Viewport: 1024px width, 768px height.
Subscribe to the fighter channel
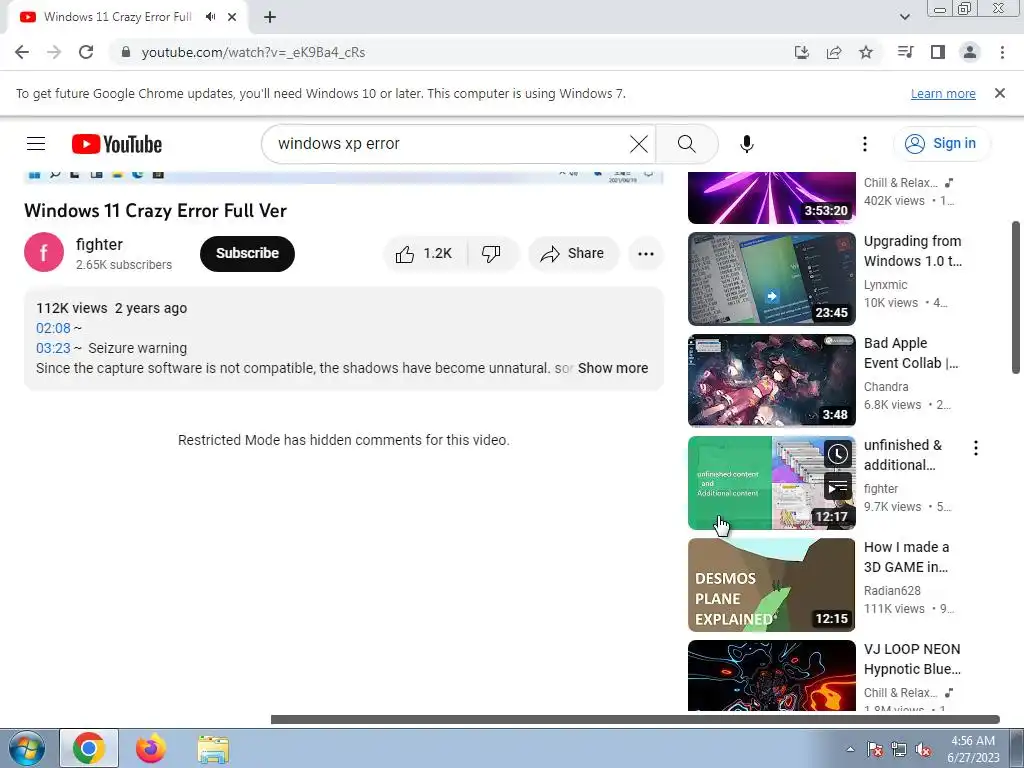pyautogui.click(x=248, y=253)
